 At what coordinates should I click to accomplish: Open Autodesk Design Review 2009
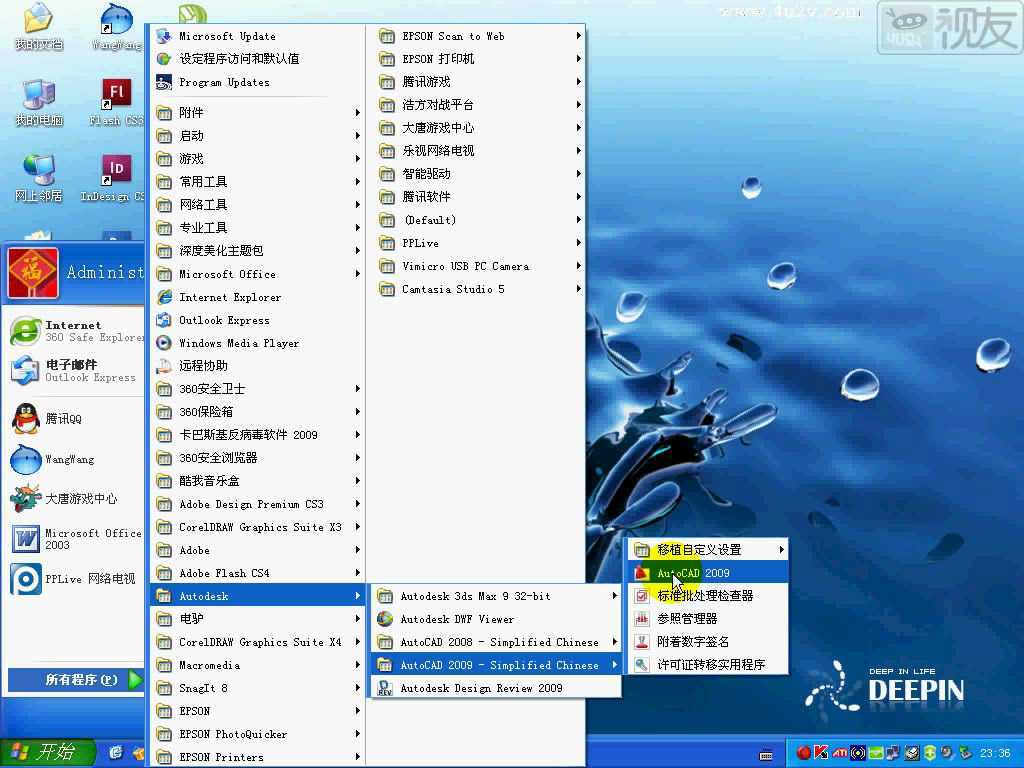[x=496, y=688]
